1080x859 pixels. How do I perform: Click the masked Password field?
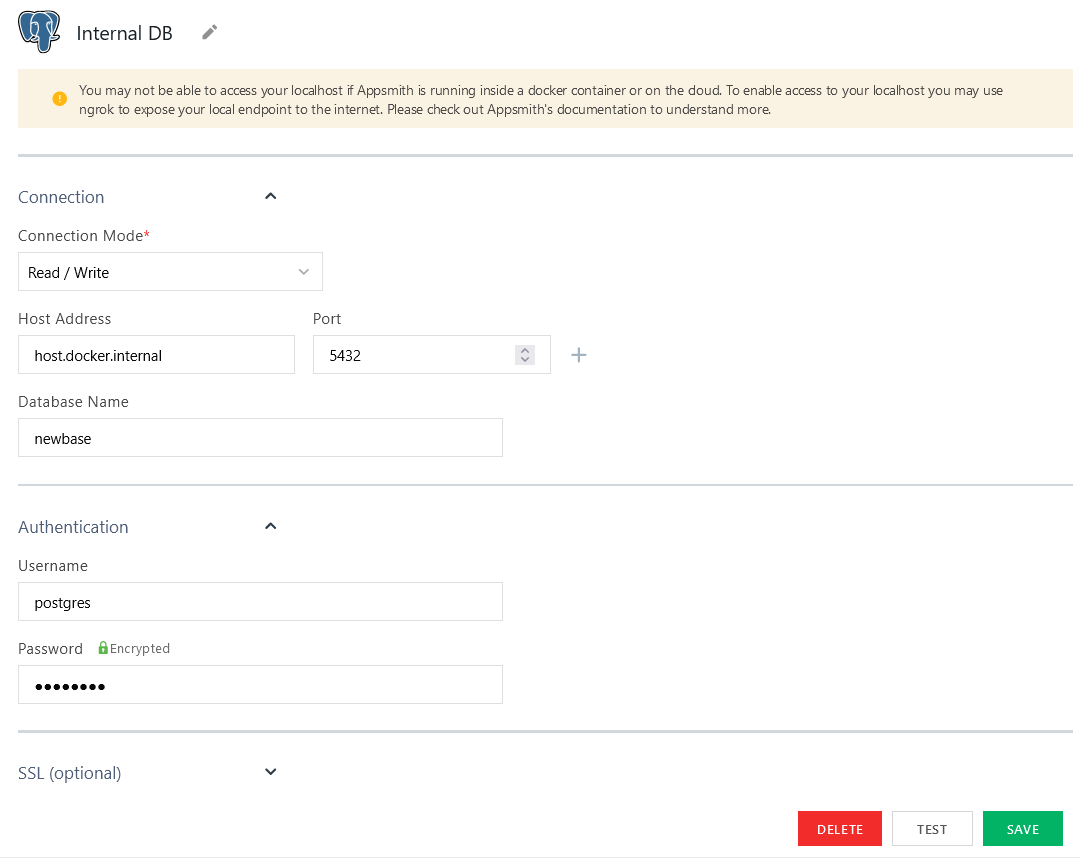[x=260, y=684]
